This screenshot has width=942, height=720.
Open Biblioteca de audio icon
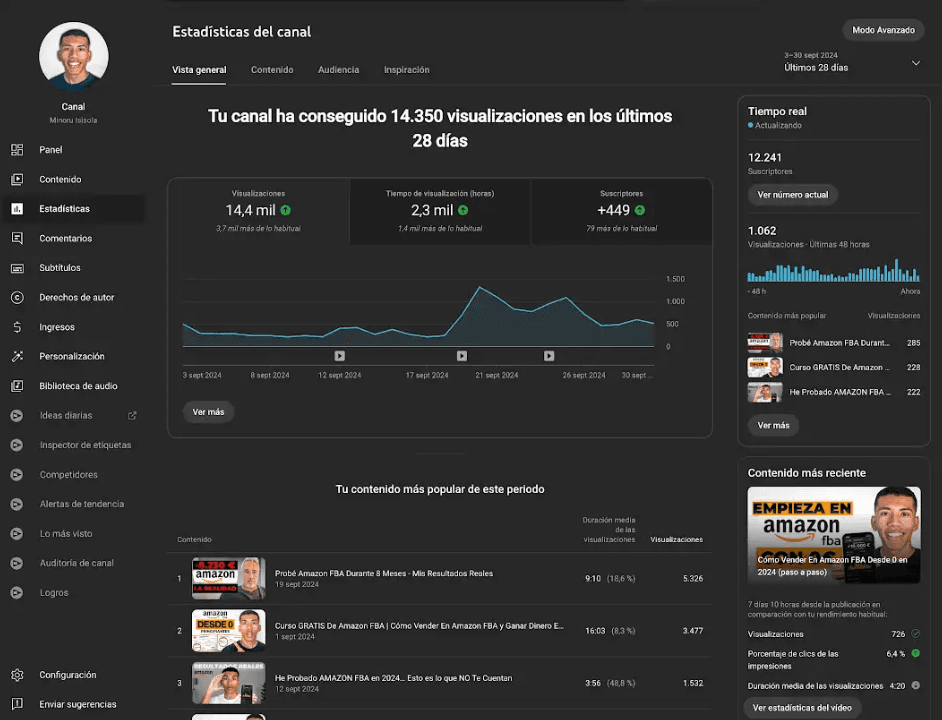click(x=17, y=386)
